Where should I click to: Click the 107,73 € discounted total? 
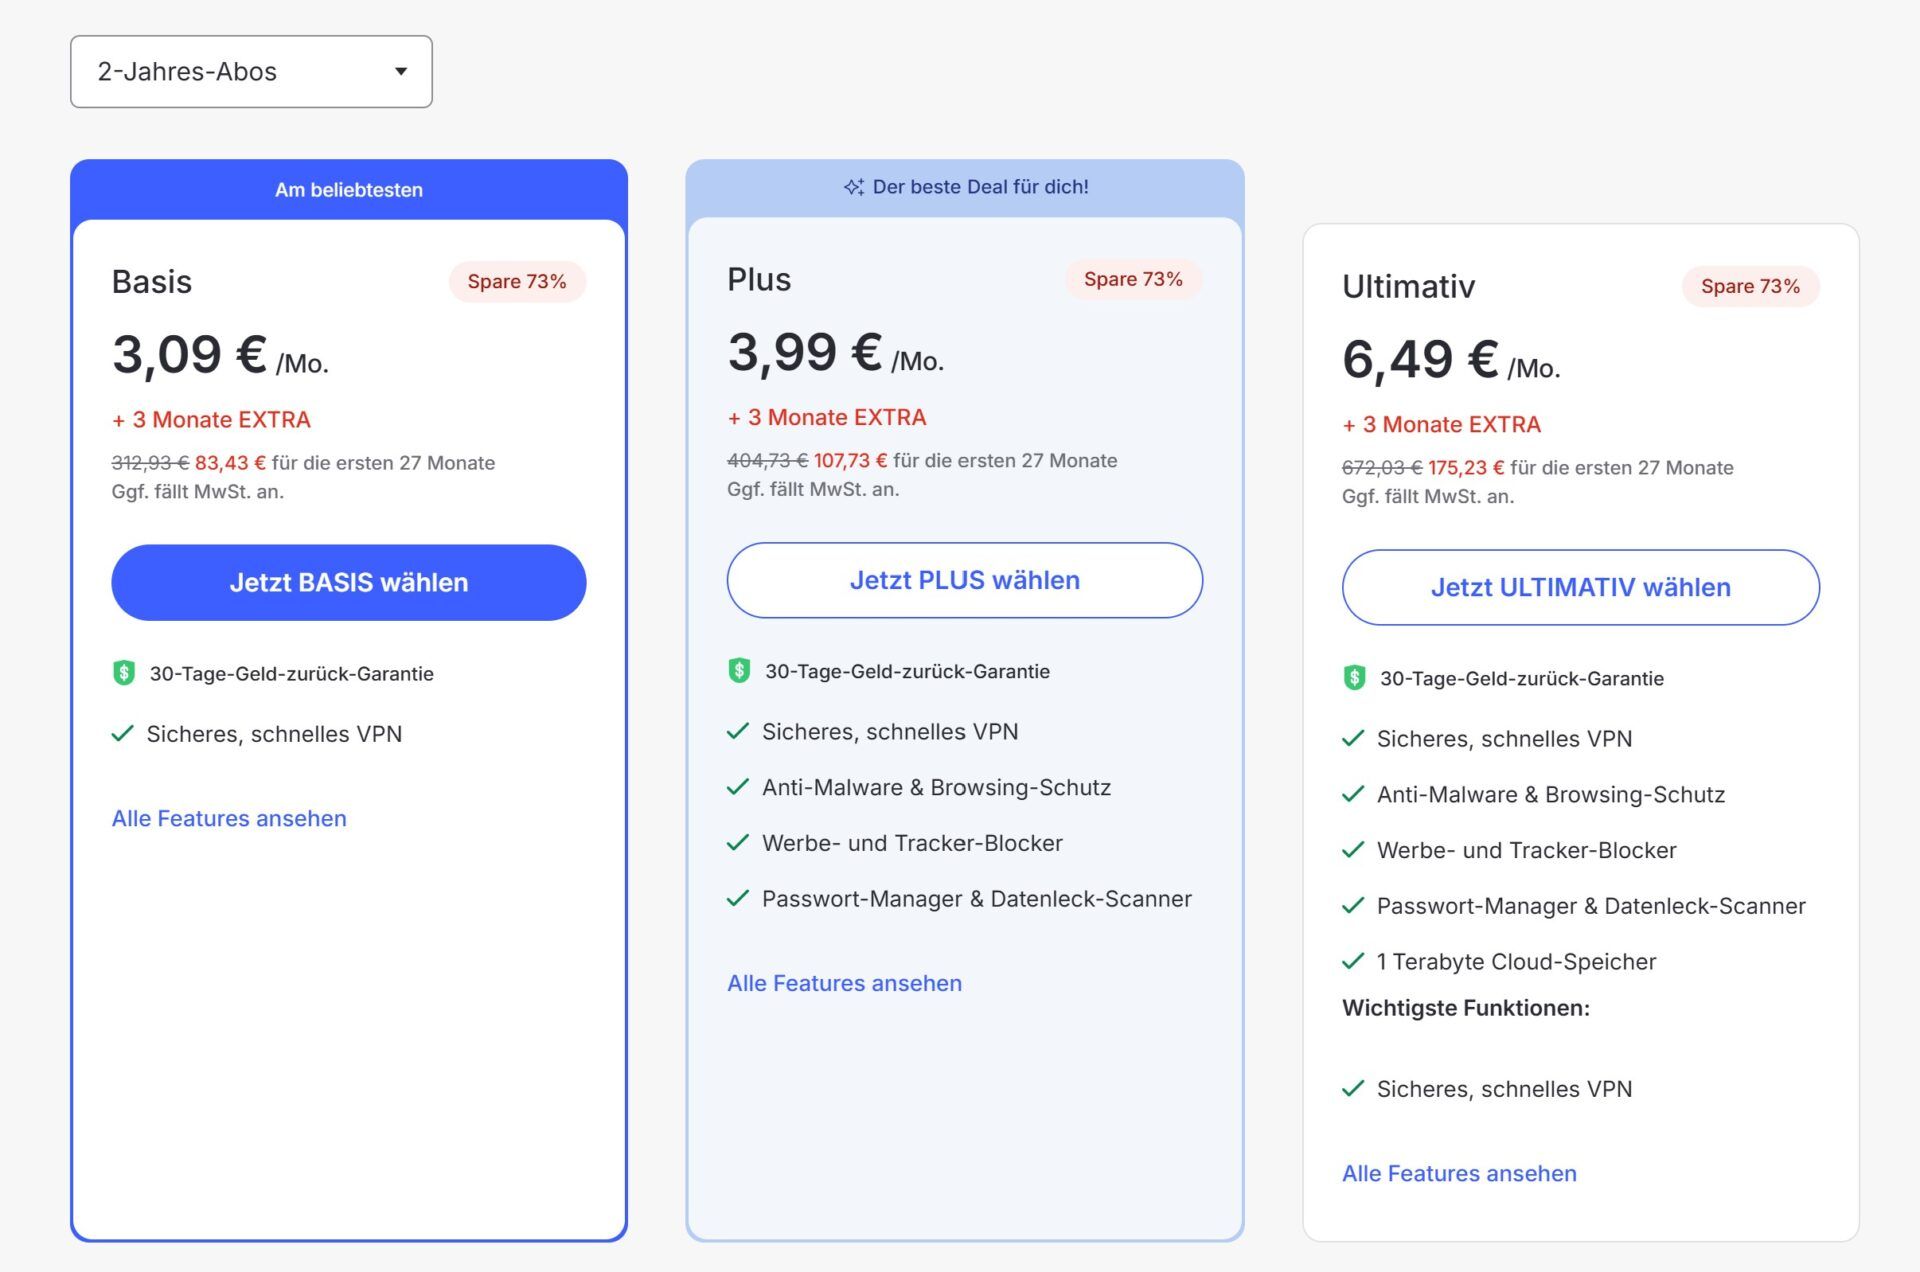850,461
